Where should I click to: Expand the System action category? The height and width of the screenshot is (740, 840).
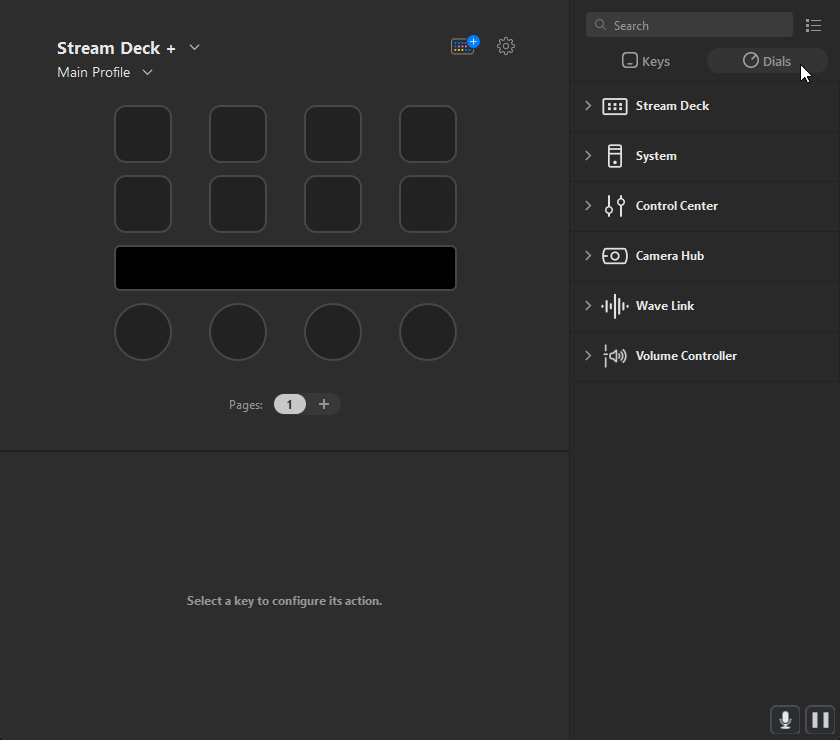(588, 156)
